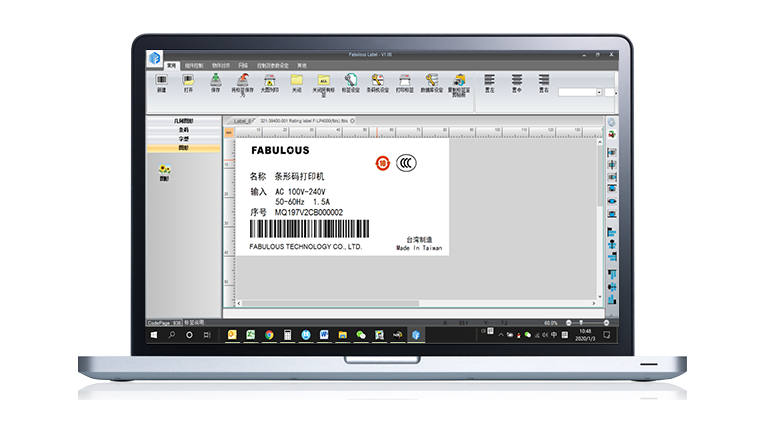Click the orange mm ruler unit button
Viewport: 765px width, 430px height.
click(229, 132)
